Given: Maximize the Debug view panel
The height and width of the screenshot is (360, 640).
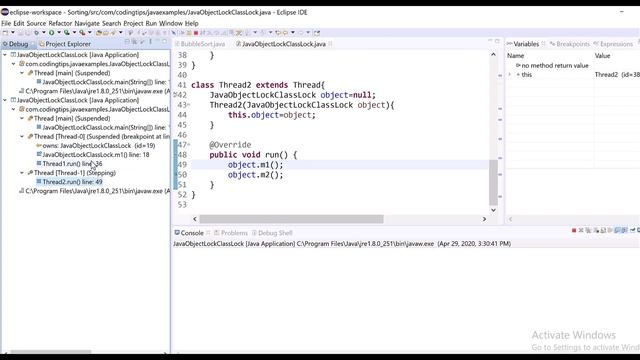Looking at the screenshot, I should point(164,41).
